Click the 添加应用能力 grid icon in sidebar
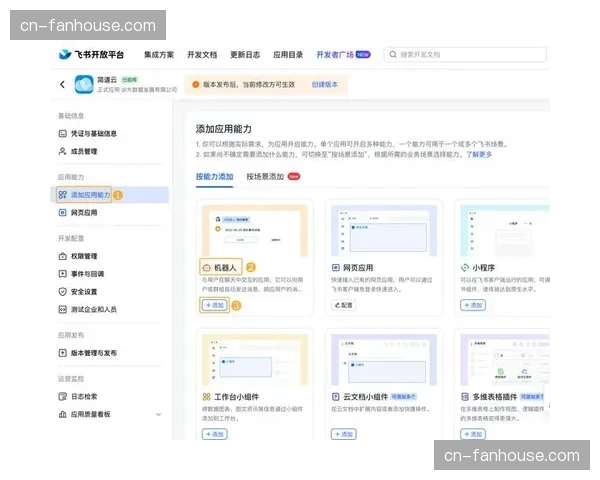The image size is (600, 480). (62, 195)
